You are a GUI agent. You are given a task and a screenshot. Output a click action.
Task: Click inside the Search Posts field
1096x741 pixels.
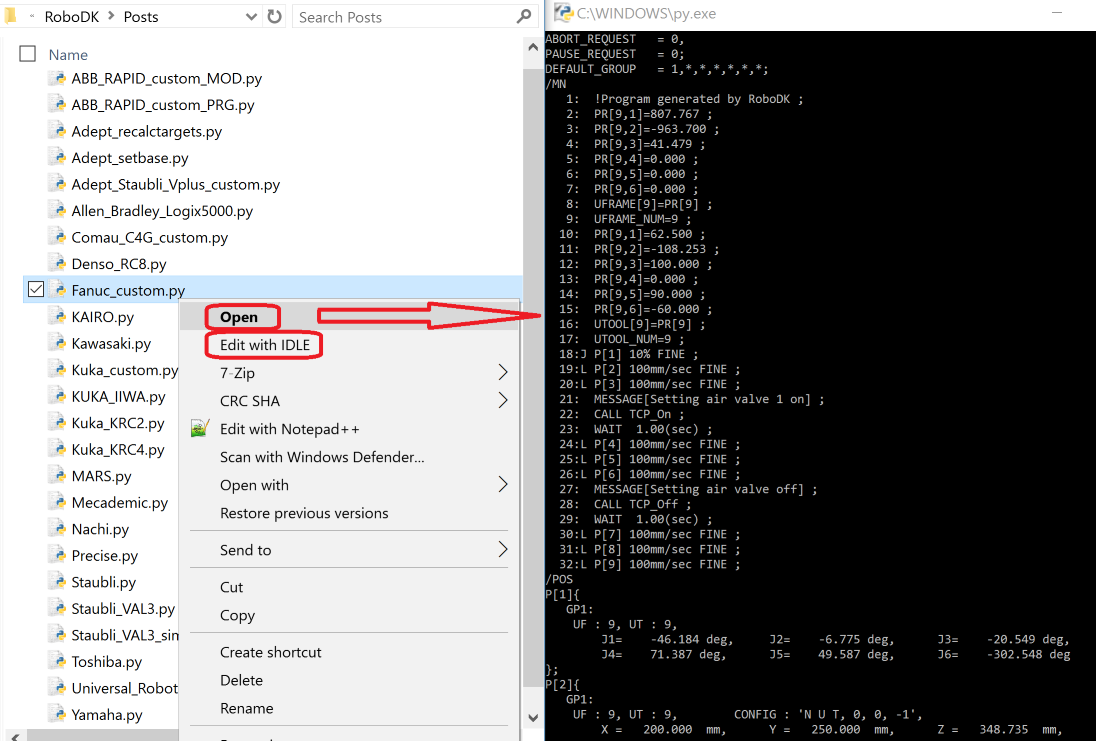400,17
